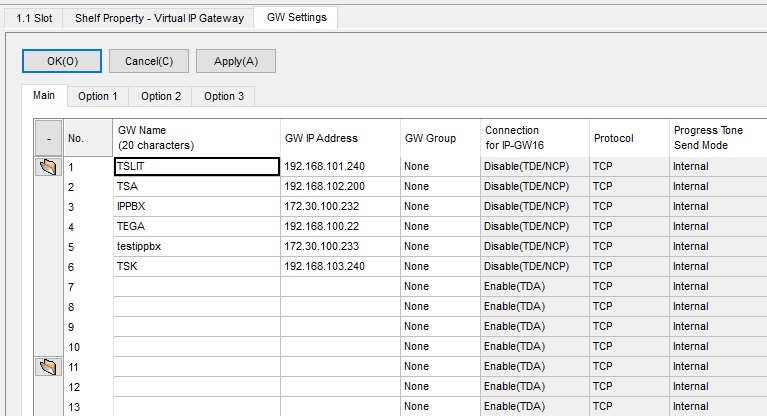Click the Connection for IP-GW16 column header

535,138
